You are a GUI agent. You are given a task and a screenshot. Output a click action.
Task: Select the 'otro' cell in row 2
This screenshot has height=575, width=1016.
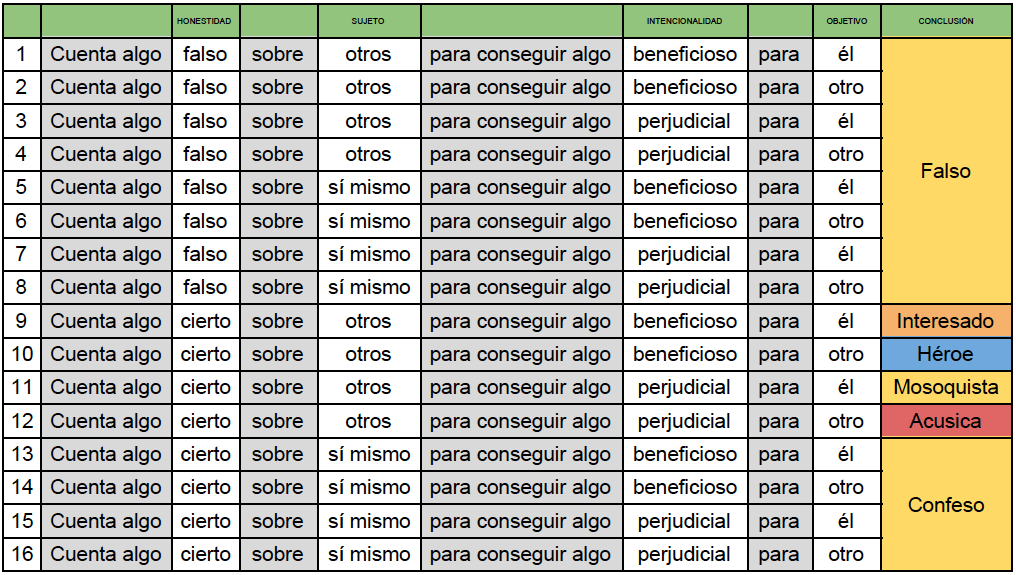click(x=846, y=87)
